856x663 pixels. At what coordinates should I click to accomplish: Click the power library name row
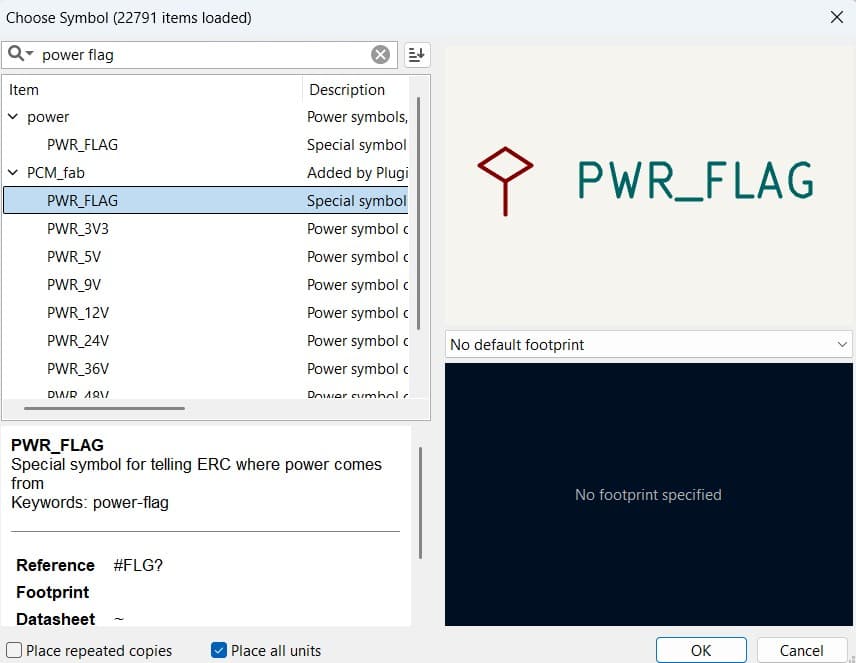206,117
